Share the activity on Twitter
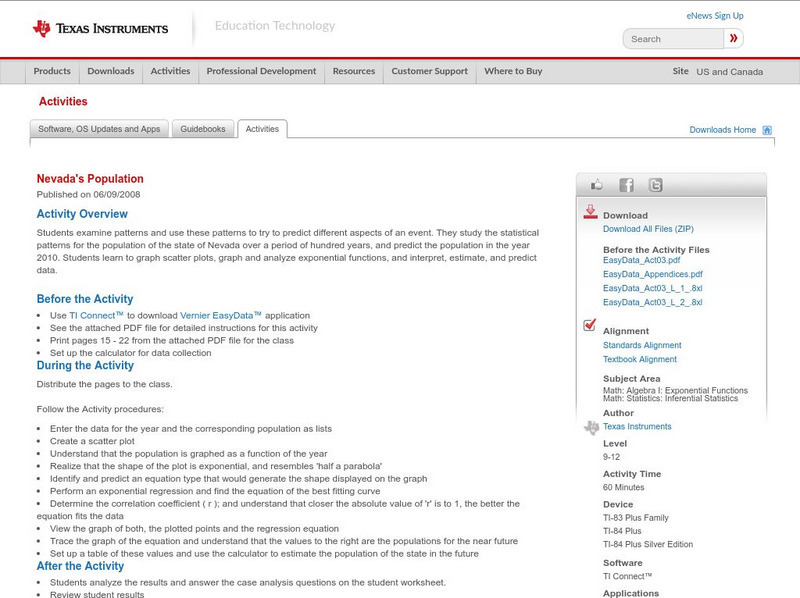Image resolution: width=800 pixels, height=598 pixels. pyautogui.click(x=656, y=185)
